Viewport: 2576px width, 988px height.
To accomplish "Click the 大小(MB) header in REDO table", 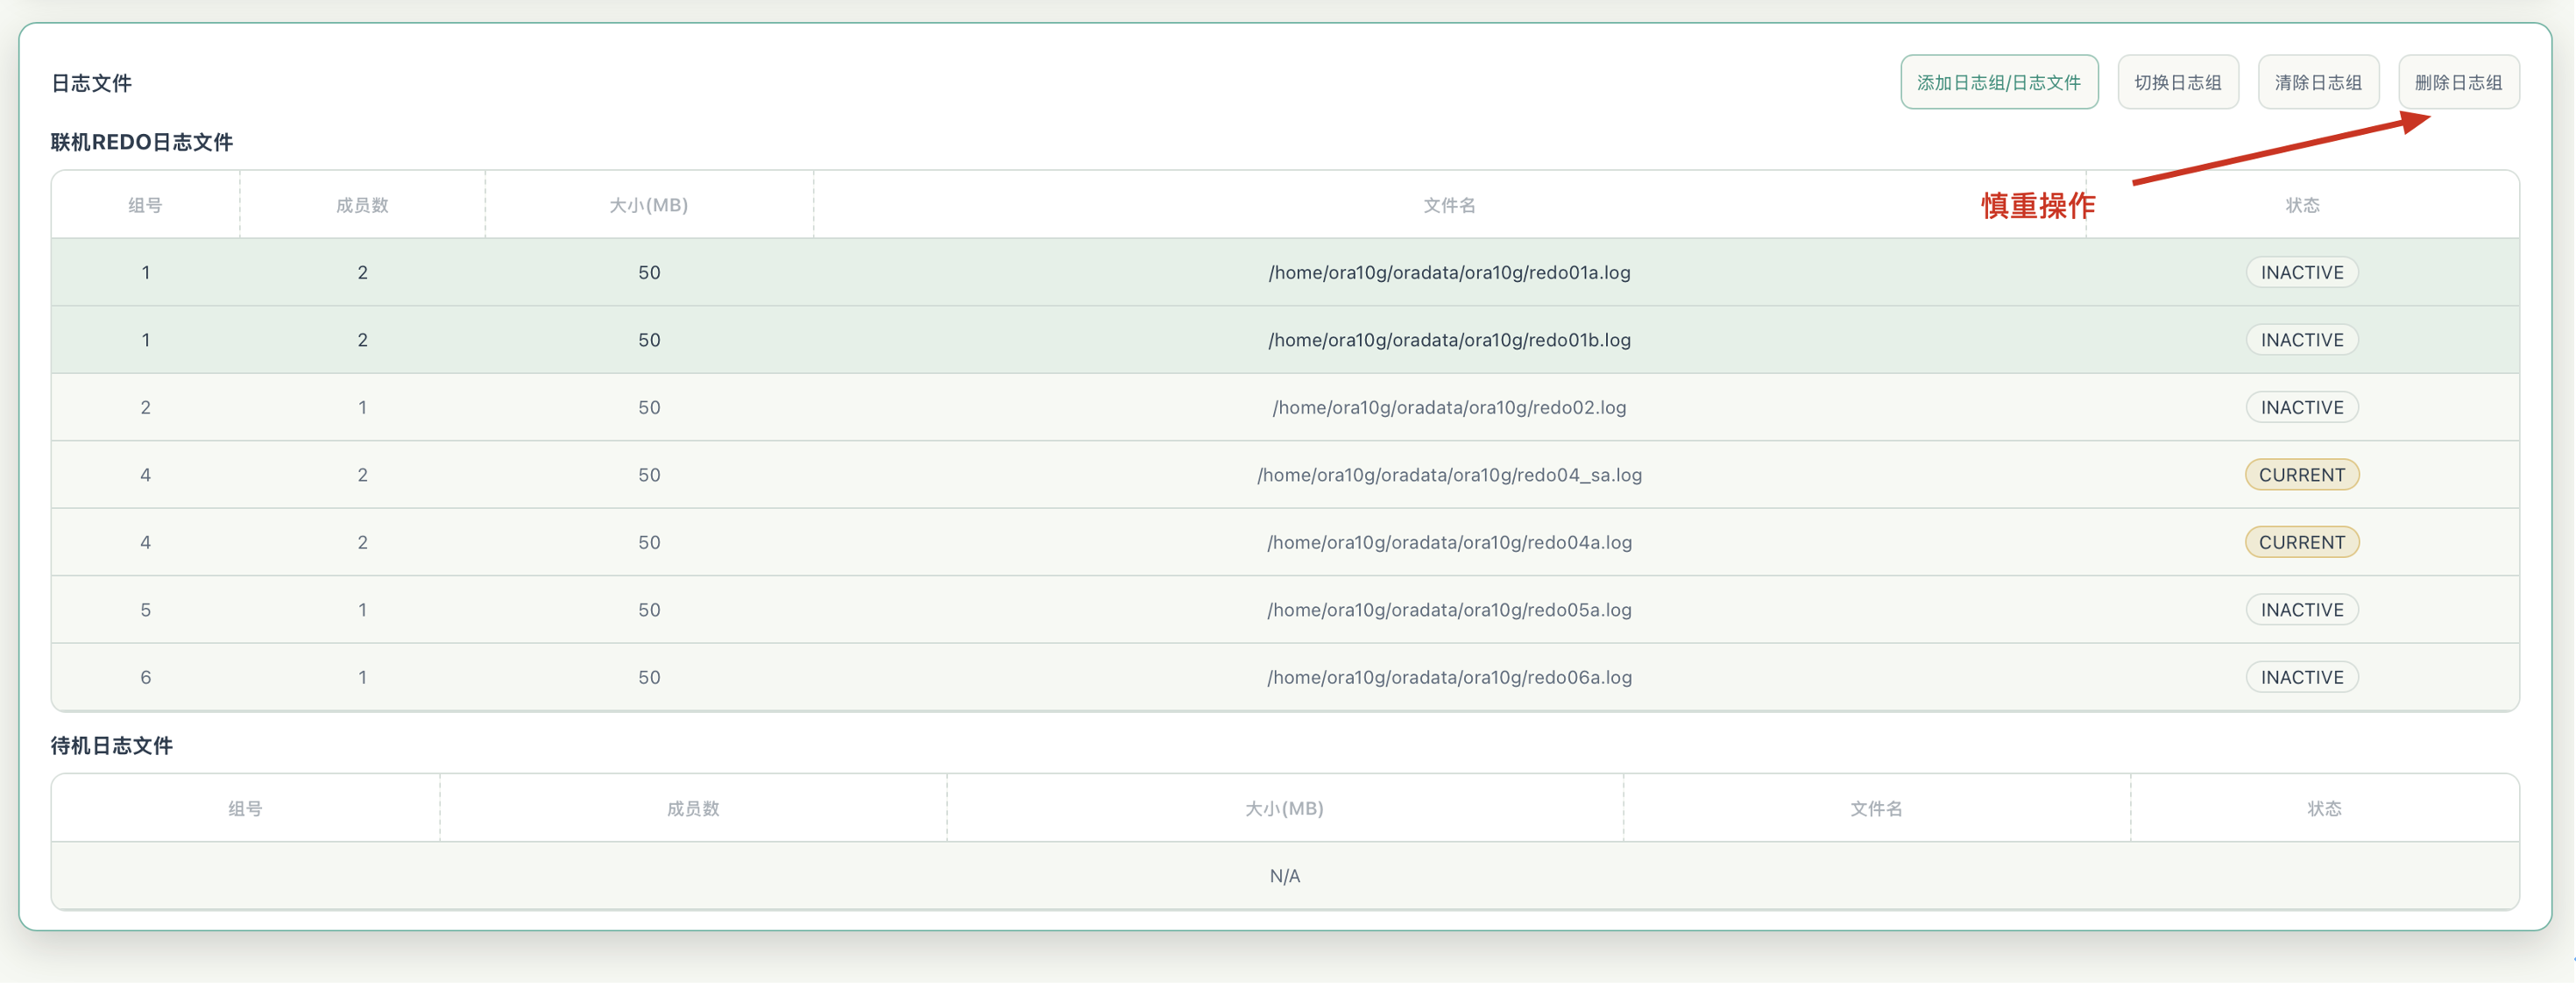I will coord(649,205).
